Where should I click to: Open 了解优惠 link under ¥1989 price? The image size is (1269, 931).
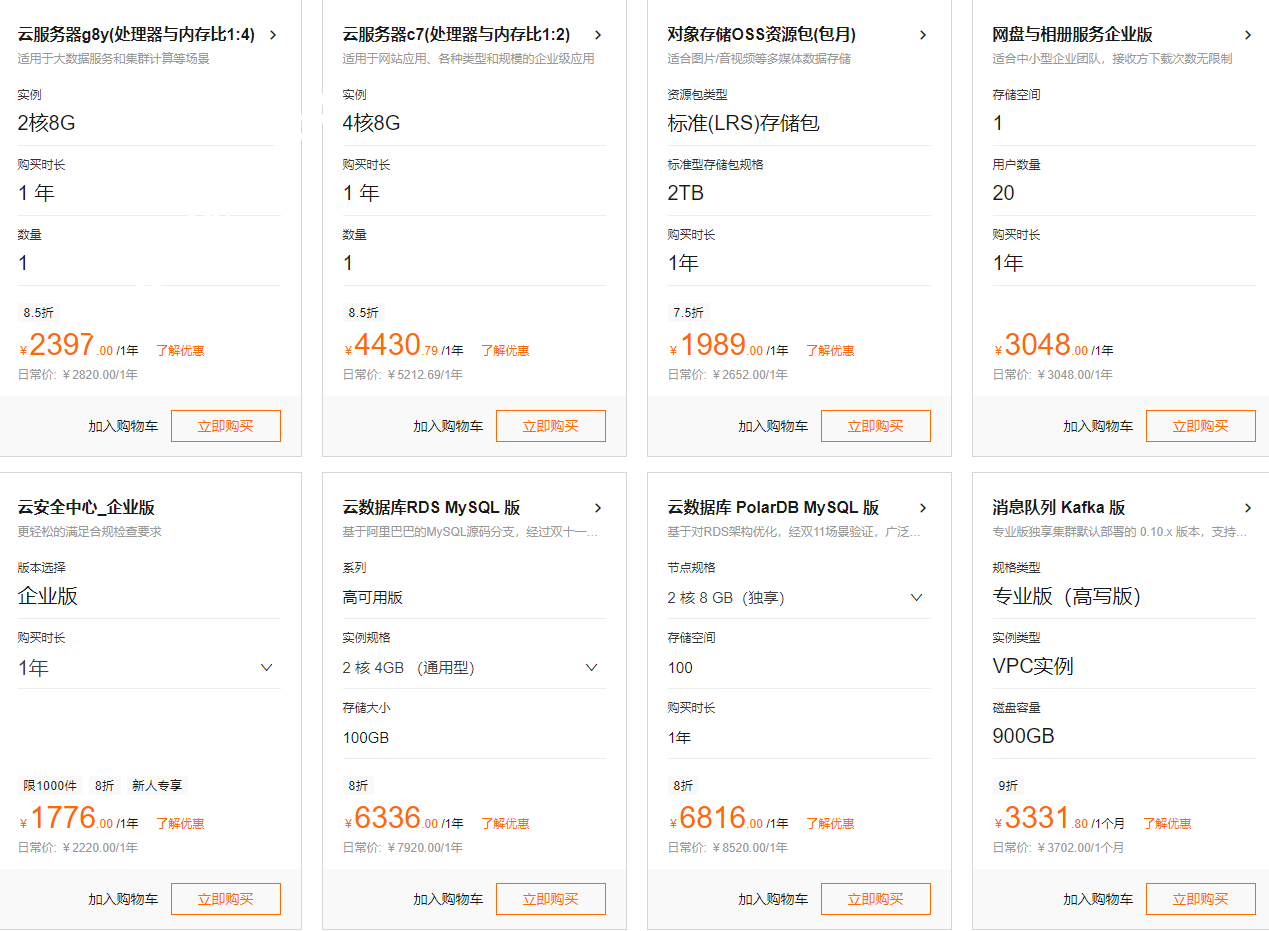[x=830, y=351]
